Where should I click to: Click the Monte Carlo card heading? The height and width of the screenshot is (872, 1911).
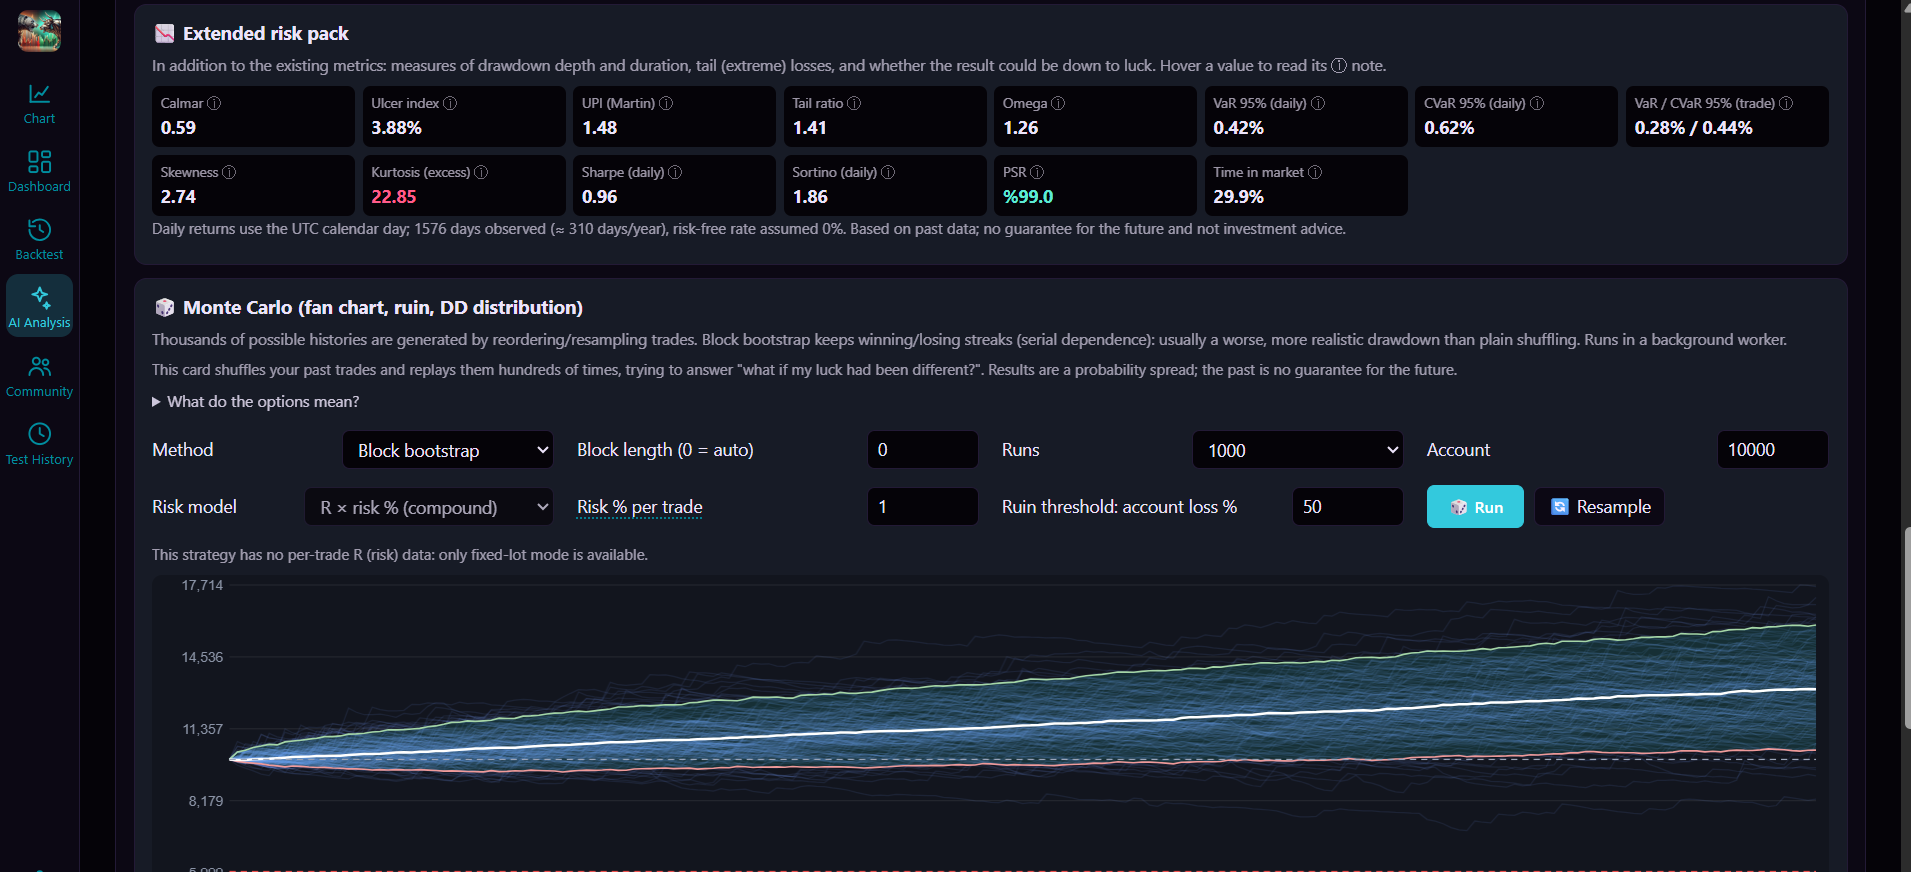click(382, 307)
